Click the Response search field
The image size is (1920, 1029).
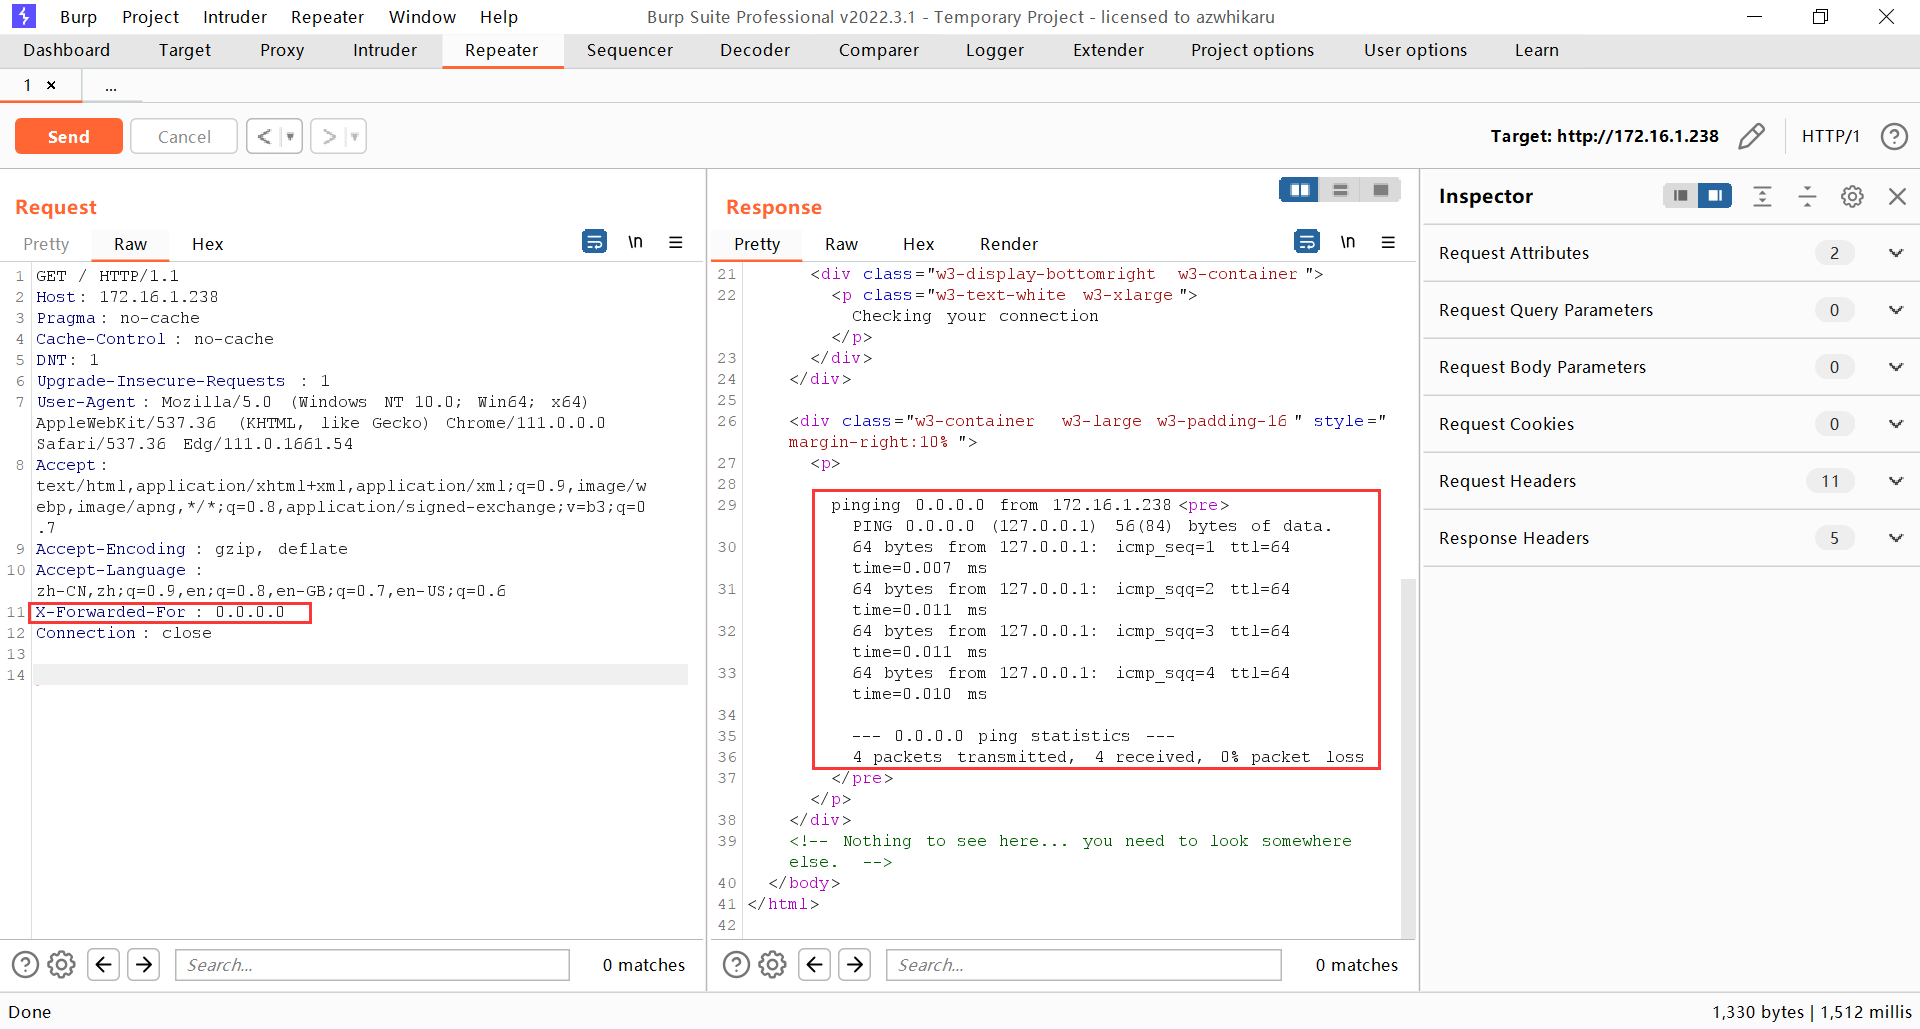coord(1084,964)
